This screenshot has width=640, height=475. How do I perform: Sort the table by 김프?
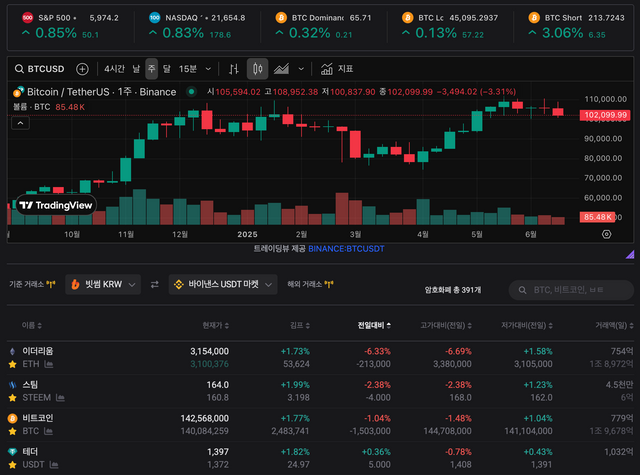(x=300, y=325)
